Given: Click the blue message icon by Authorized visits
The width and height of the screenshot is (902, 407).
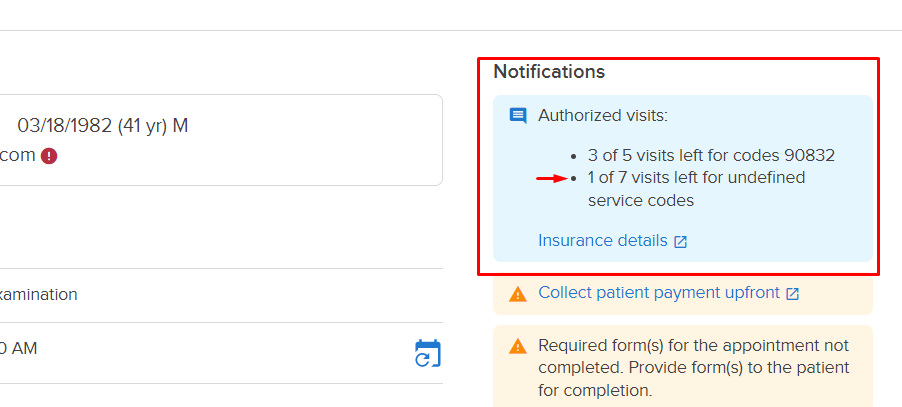Looking at the screenshot, I should (x=518, y=116).
